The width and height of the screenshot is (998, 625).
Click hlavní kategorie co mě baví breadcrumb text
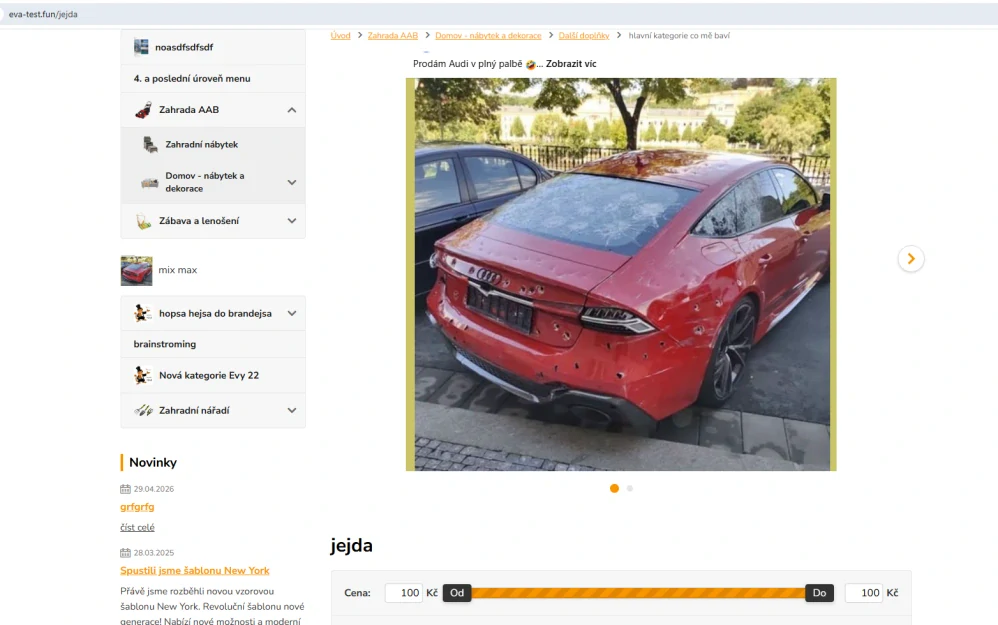679,36
